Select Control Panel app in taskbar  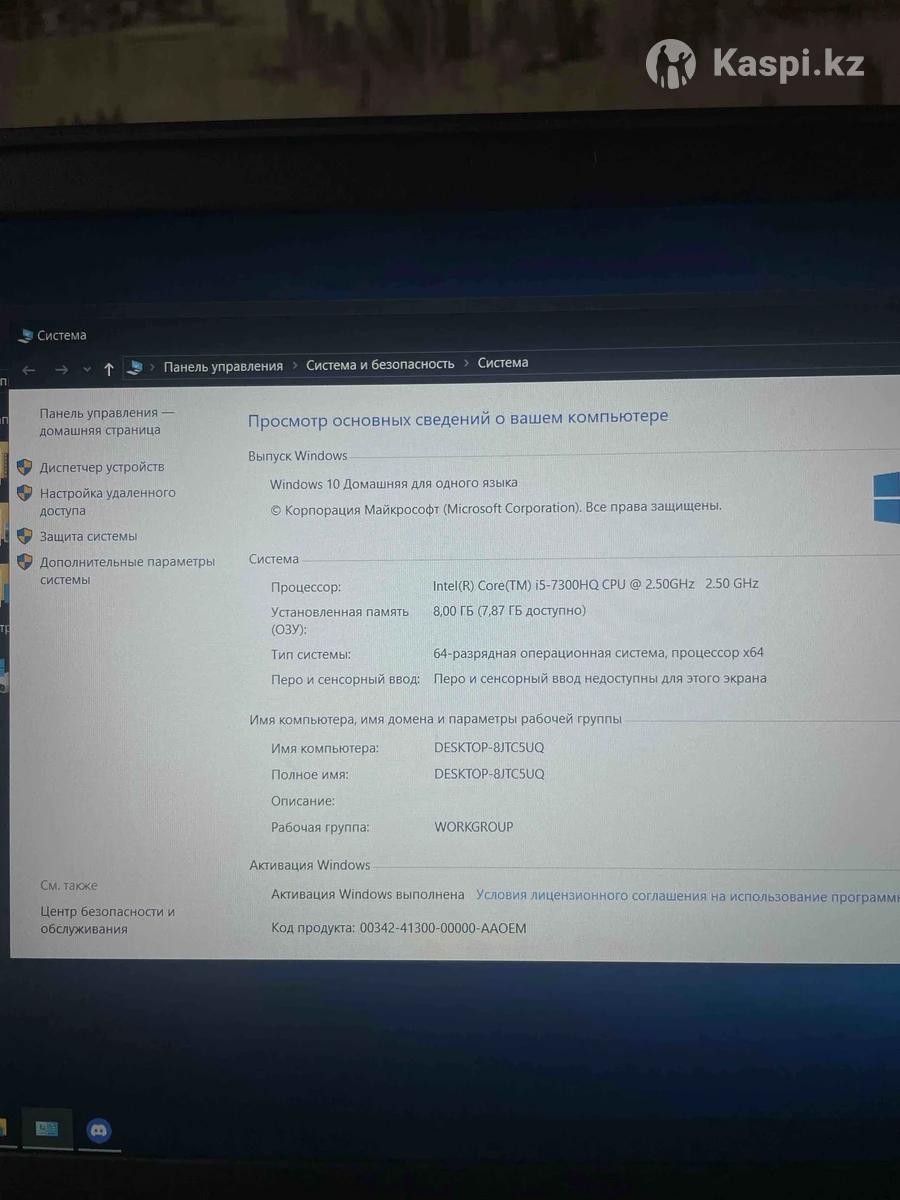[x=47, y=1129]
